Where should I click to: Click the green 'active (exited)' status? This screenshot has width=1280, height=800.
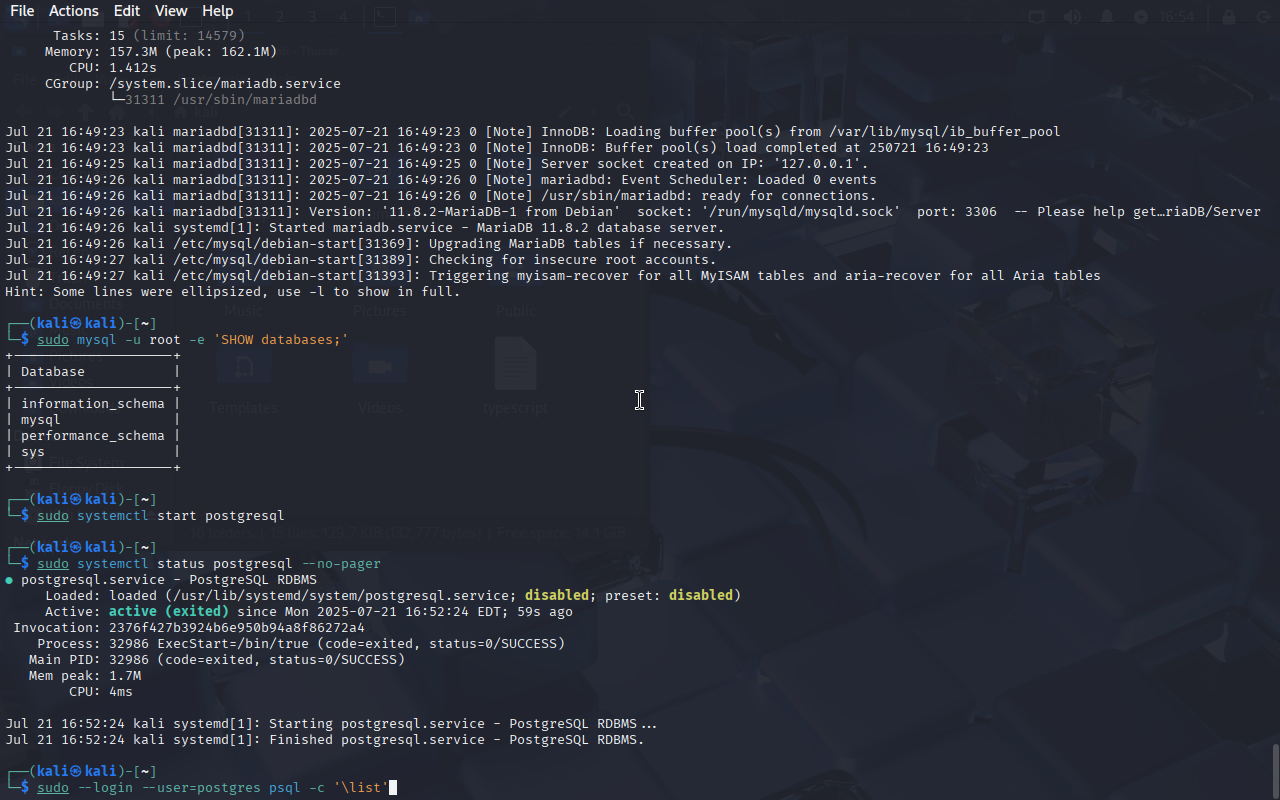pyautogui.click(x=169, y=612)
